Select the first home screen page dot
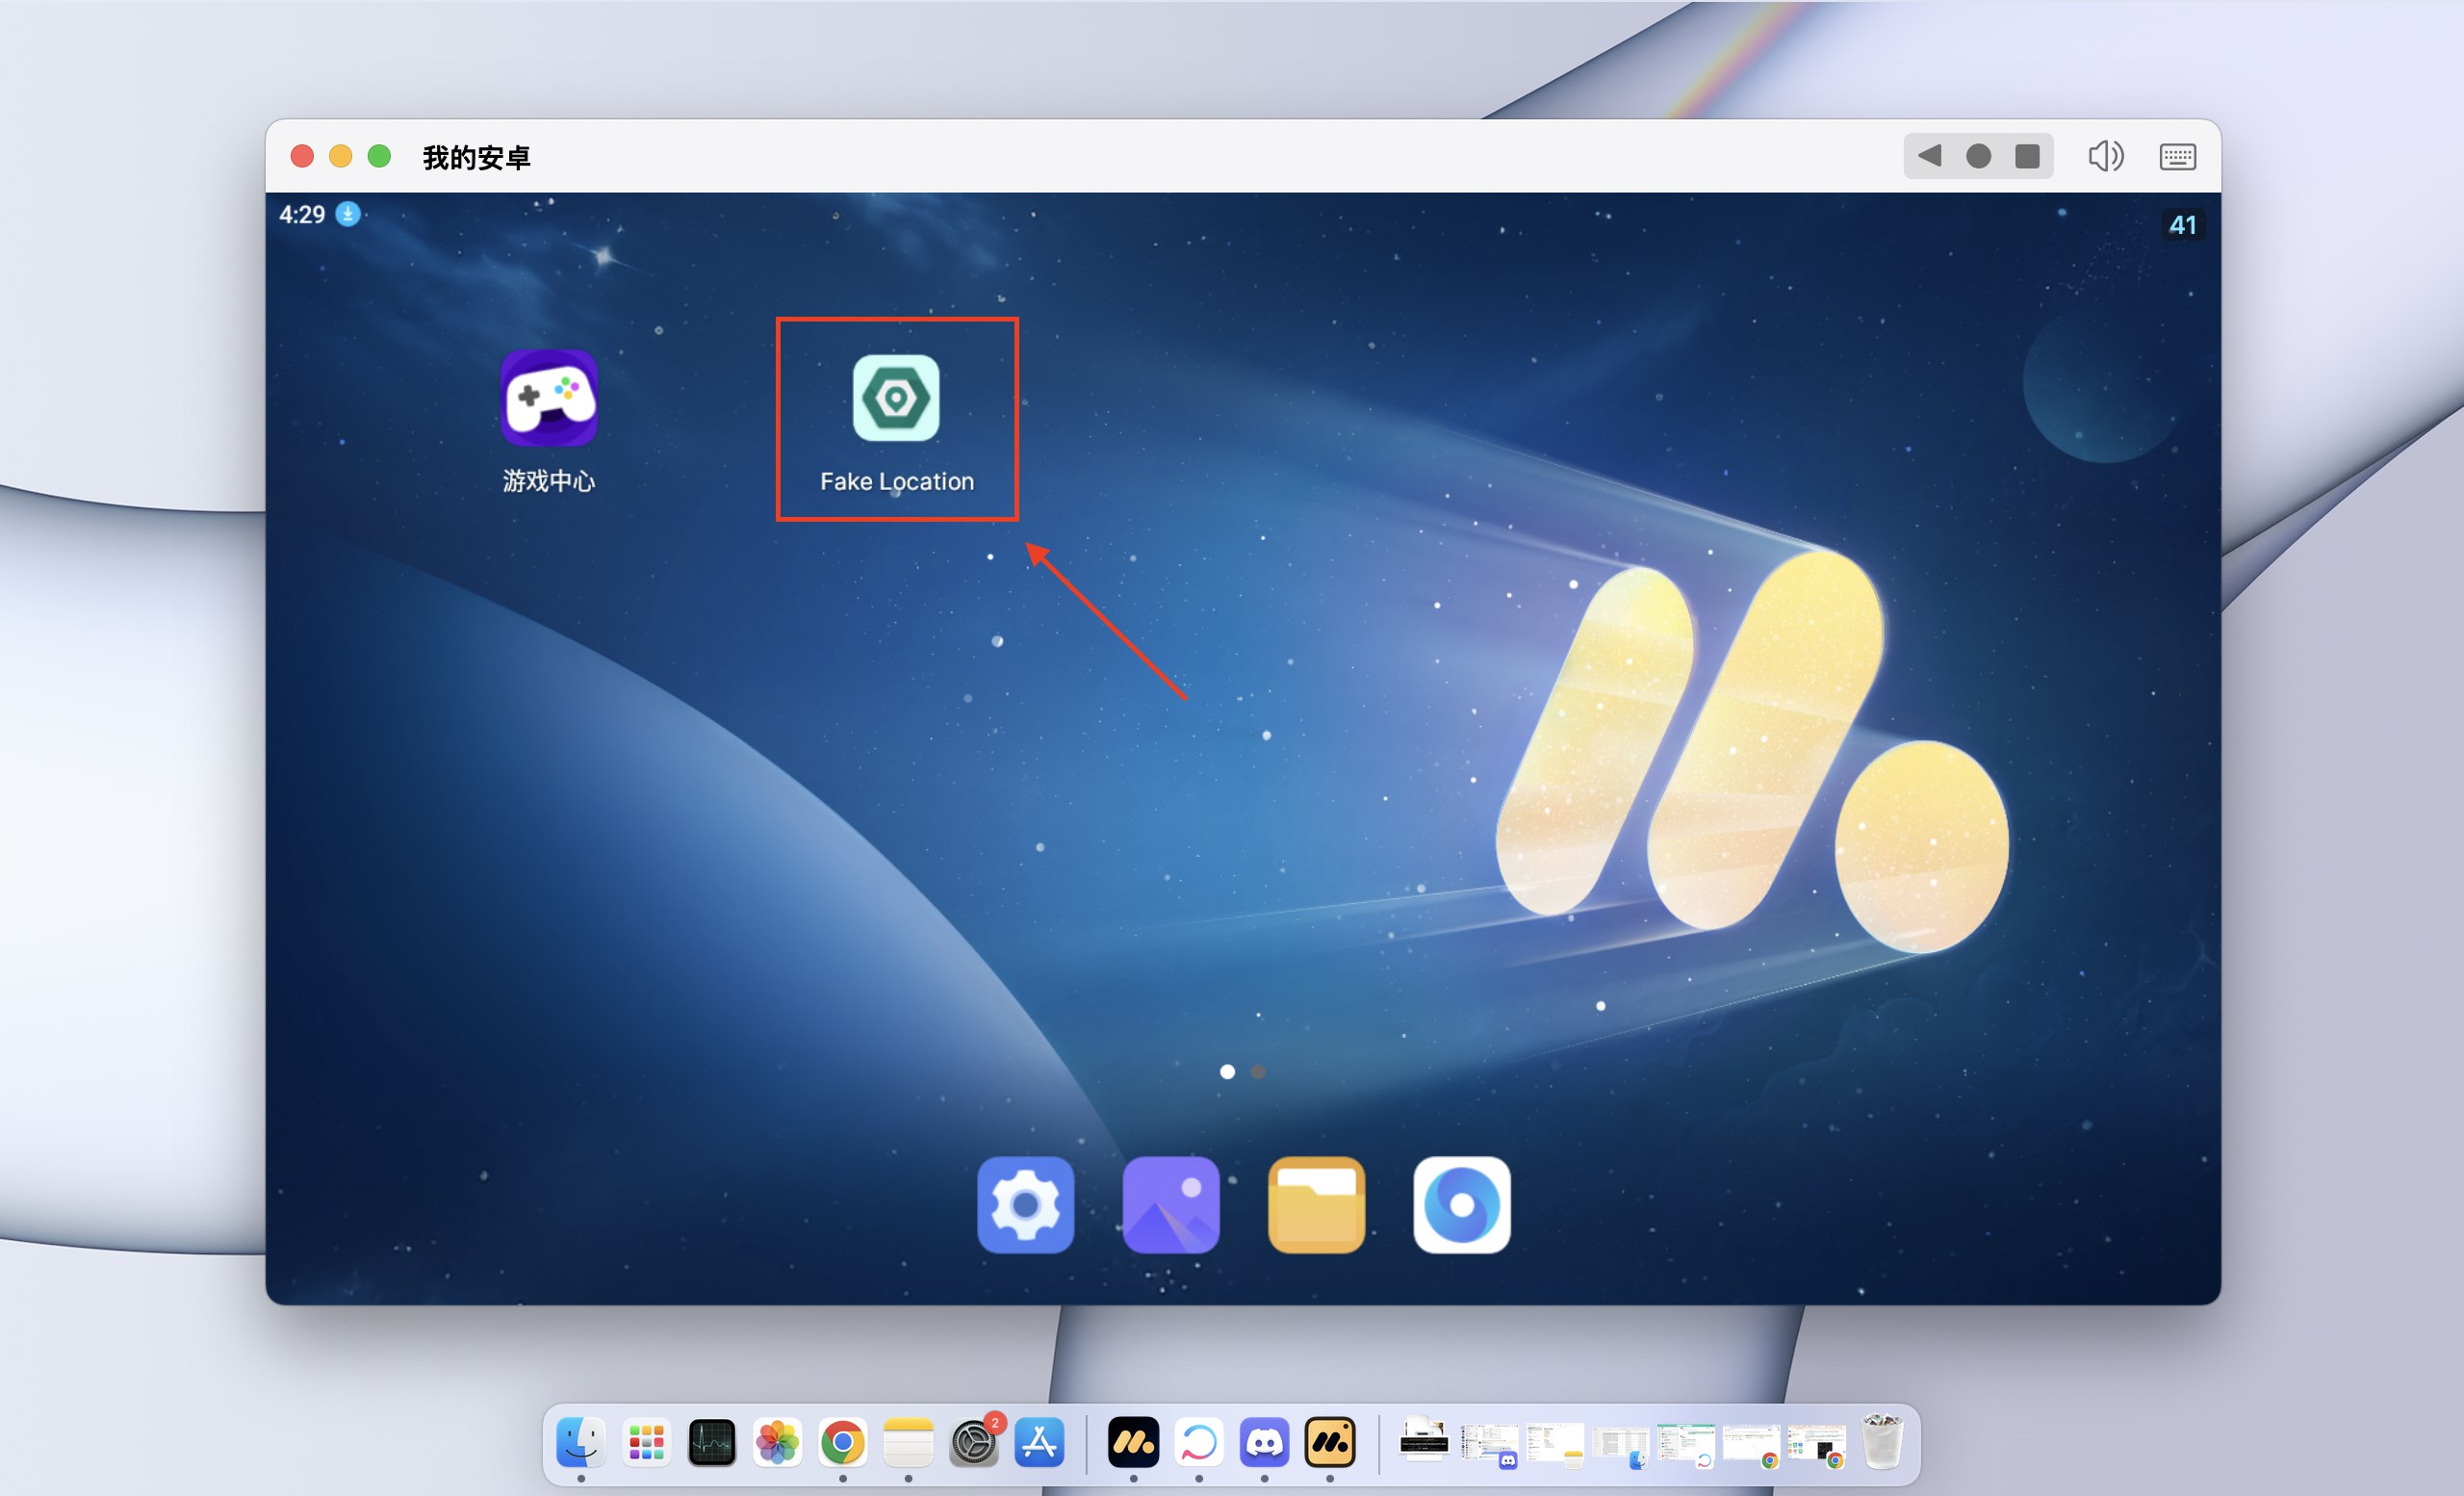Image resolution: width=2464 pixels, height=1496 pixels. tap(1227, 1071)
